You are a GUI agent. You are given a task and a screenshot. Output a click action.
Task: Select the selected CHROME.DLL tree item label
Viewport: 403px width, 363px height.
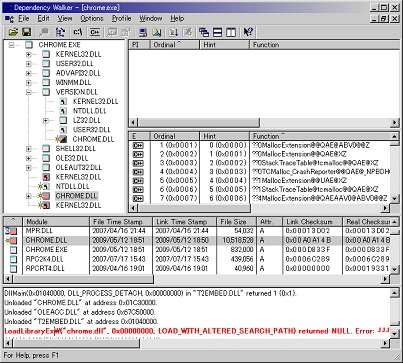click(76, 196)
